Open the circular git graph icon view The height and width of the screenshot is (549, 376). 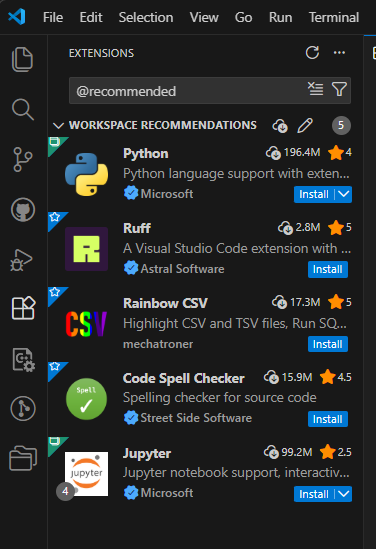click(23, 408)
